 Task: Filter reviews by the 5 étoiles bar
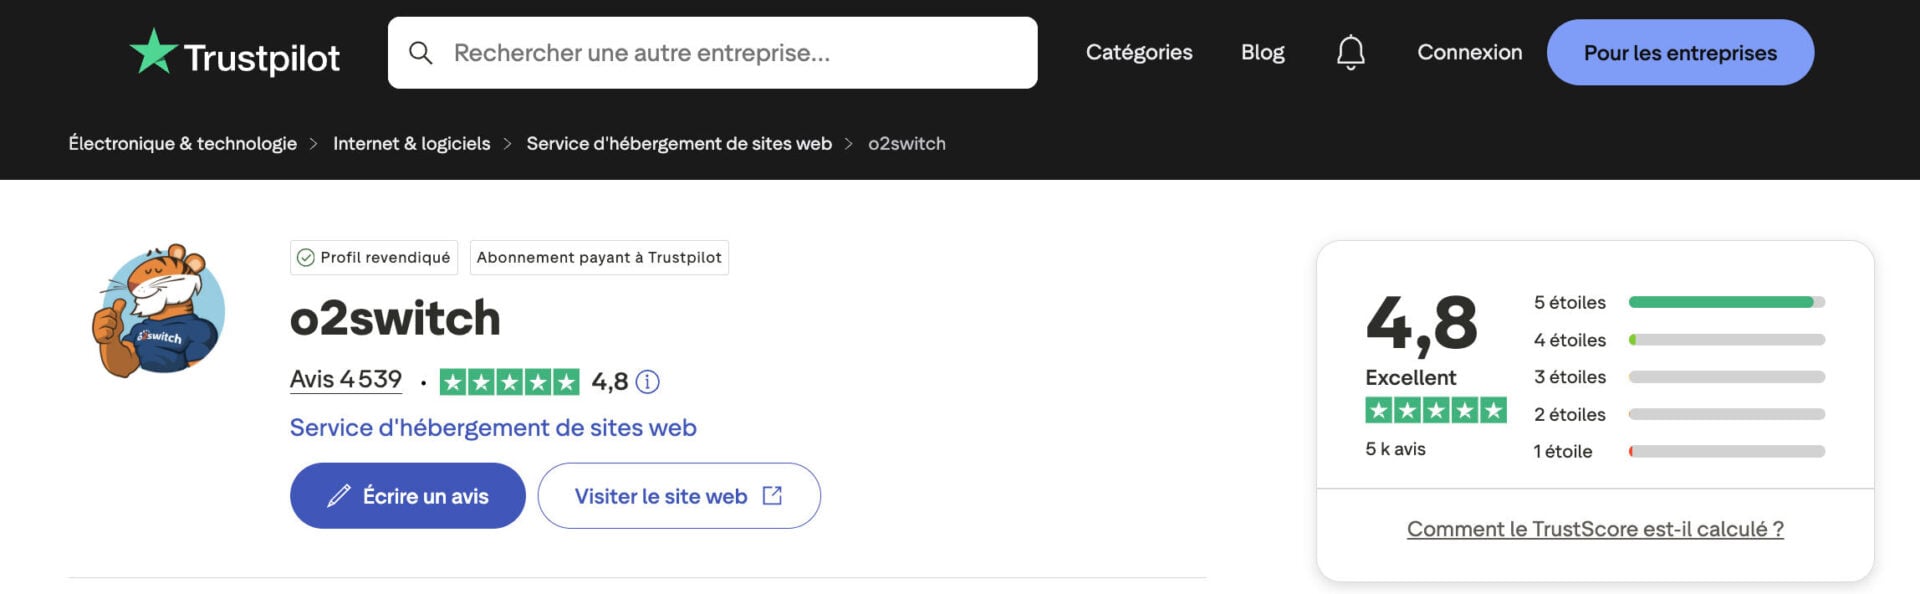(1727, 302)
